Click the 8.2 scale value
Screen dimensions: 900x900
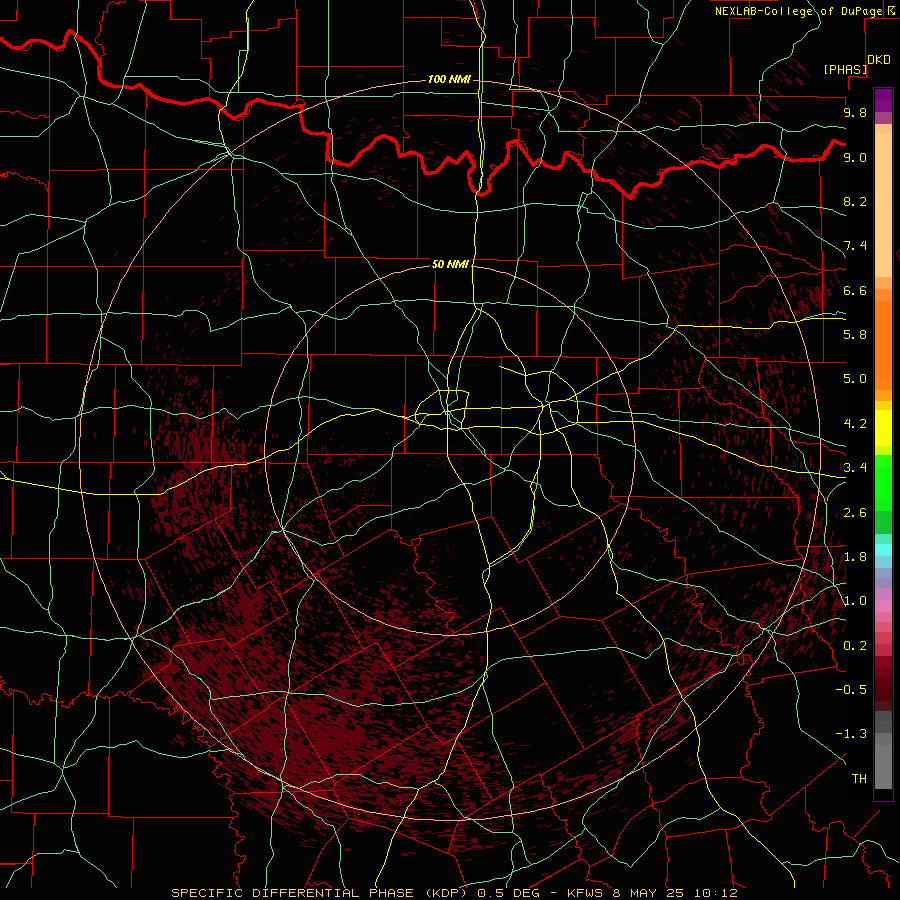point(855,201)
